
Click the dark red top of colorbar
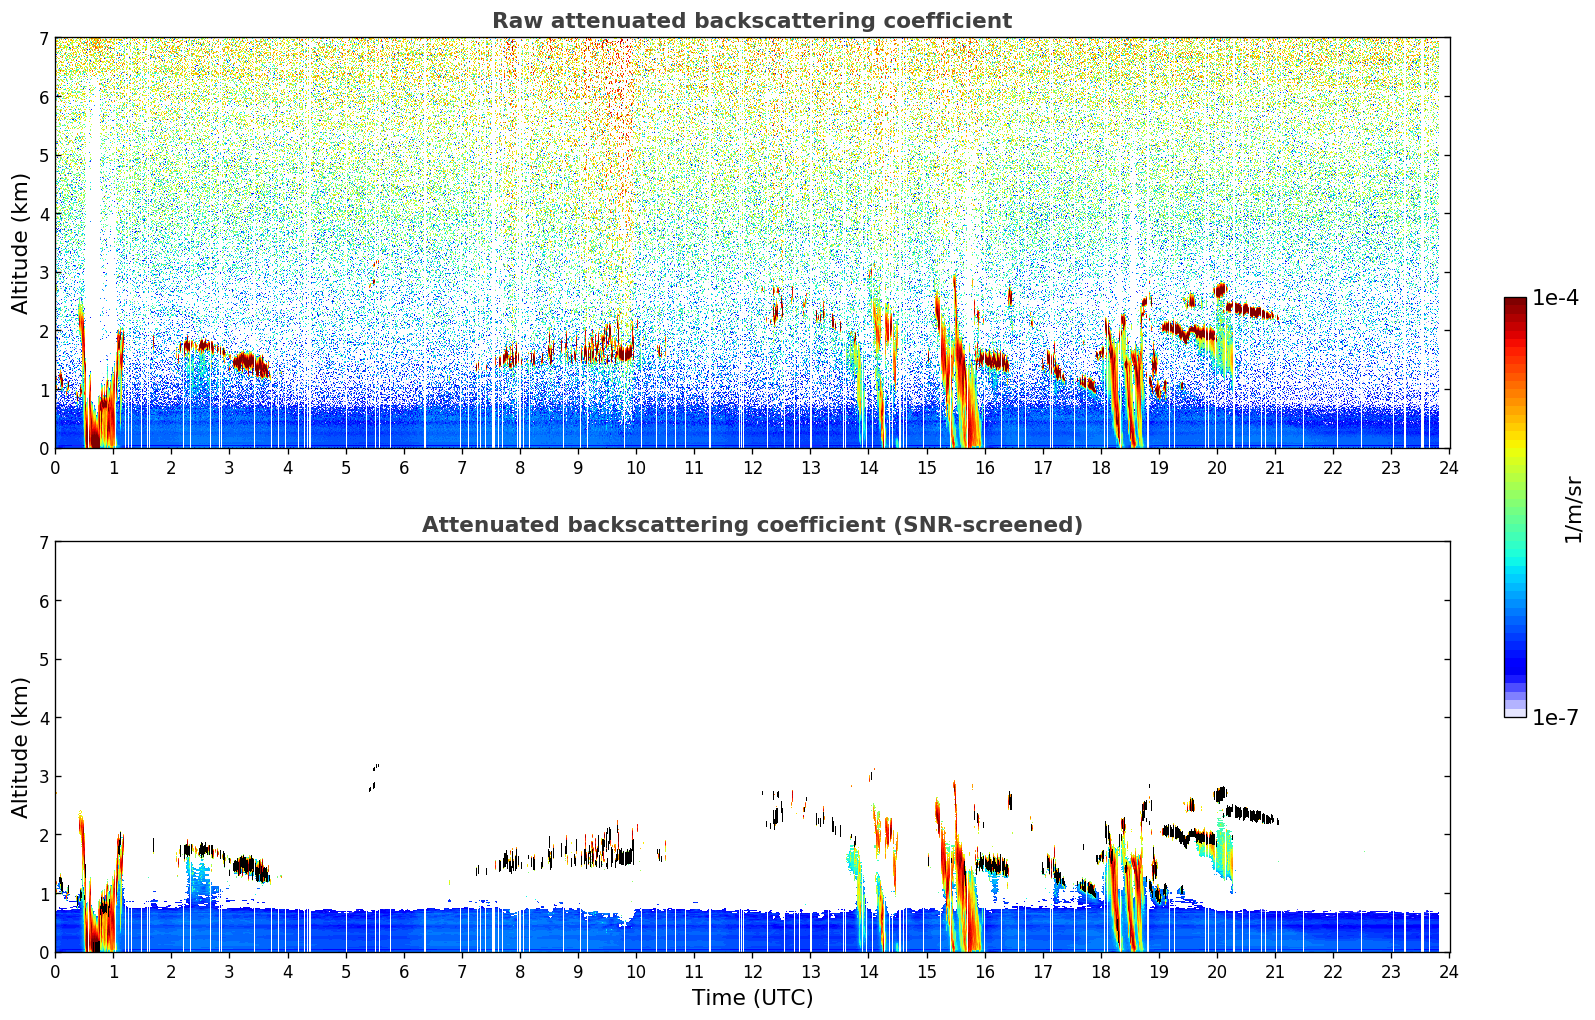(1515, 305)
